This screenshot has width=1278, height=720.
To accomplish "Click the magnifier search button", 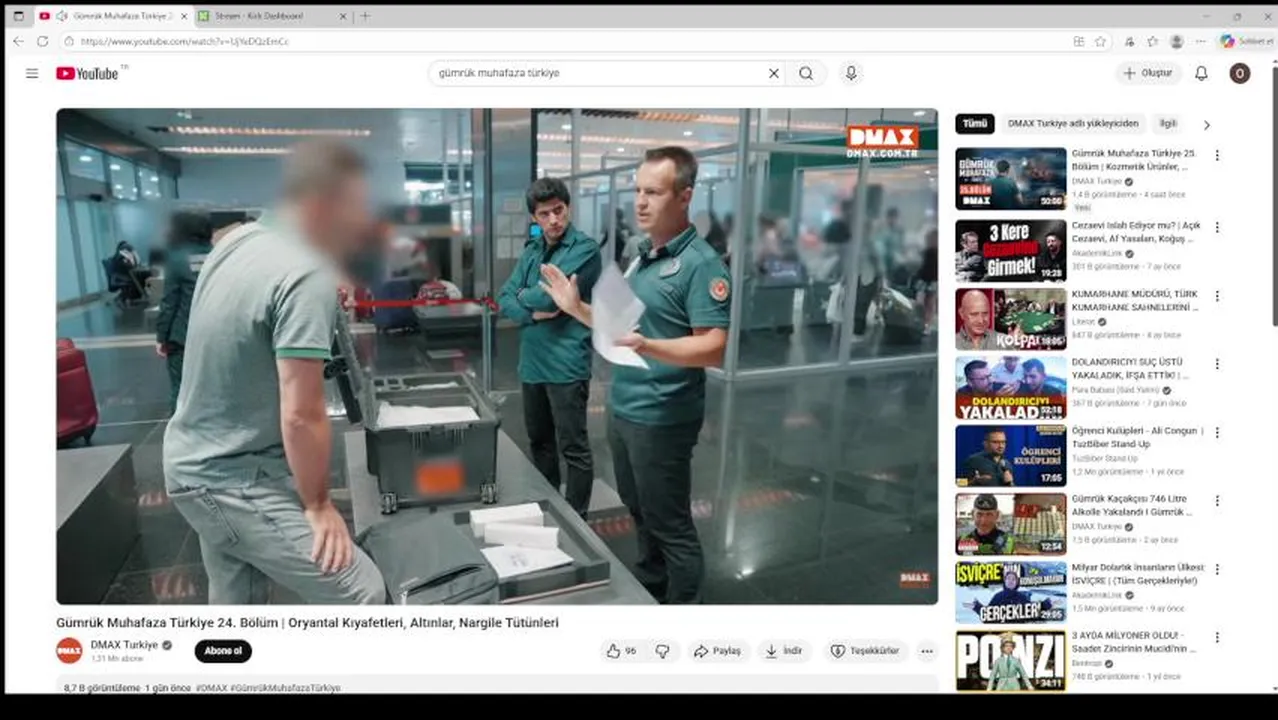I will tap(806, 73).
